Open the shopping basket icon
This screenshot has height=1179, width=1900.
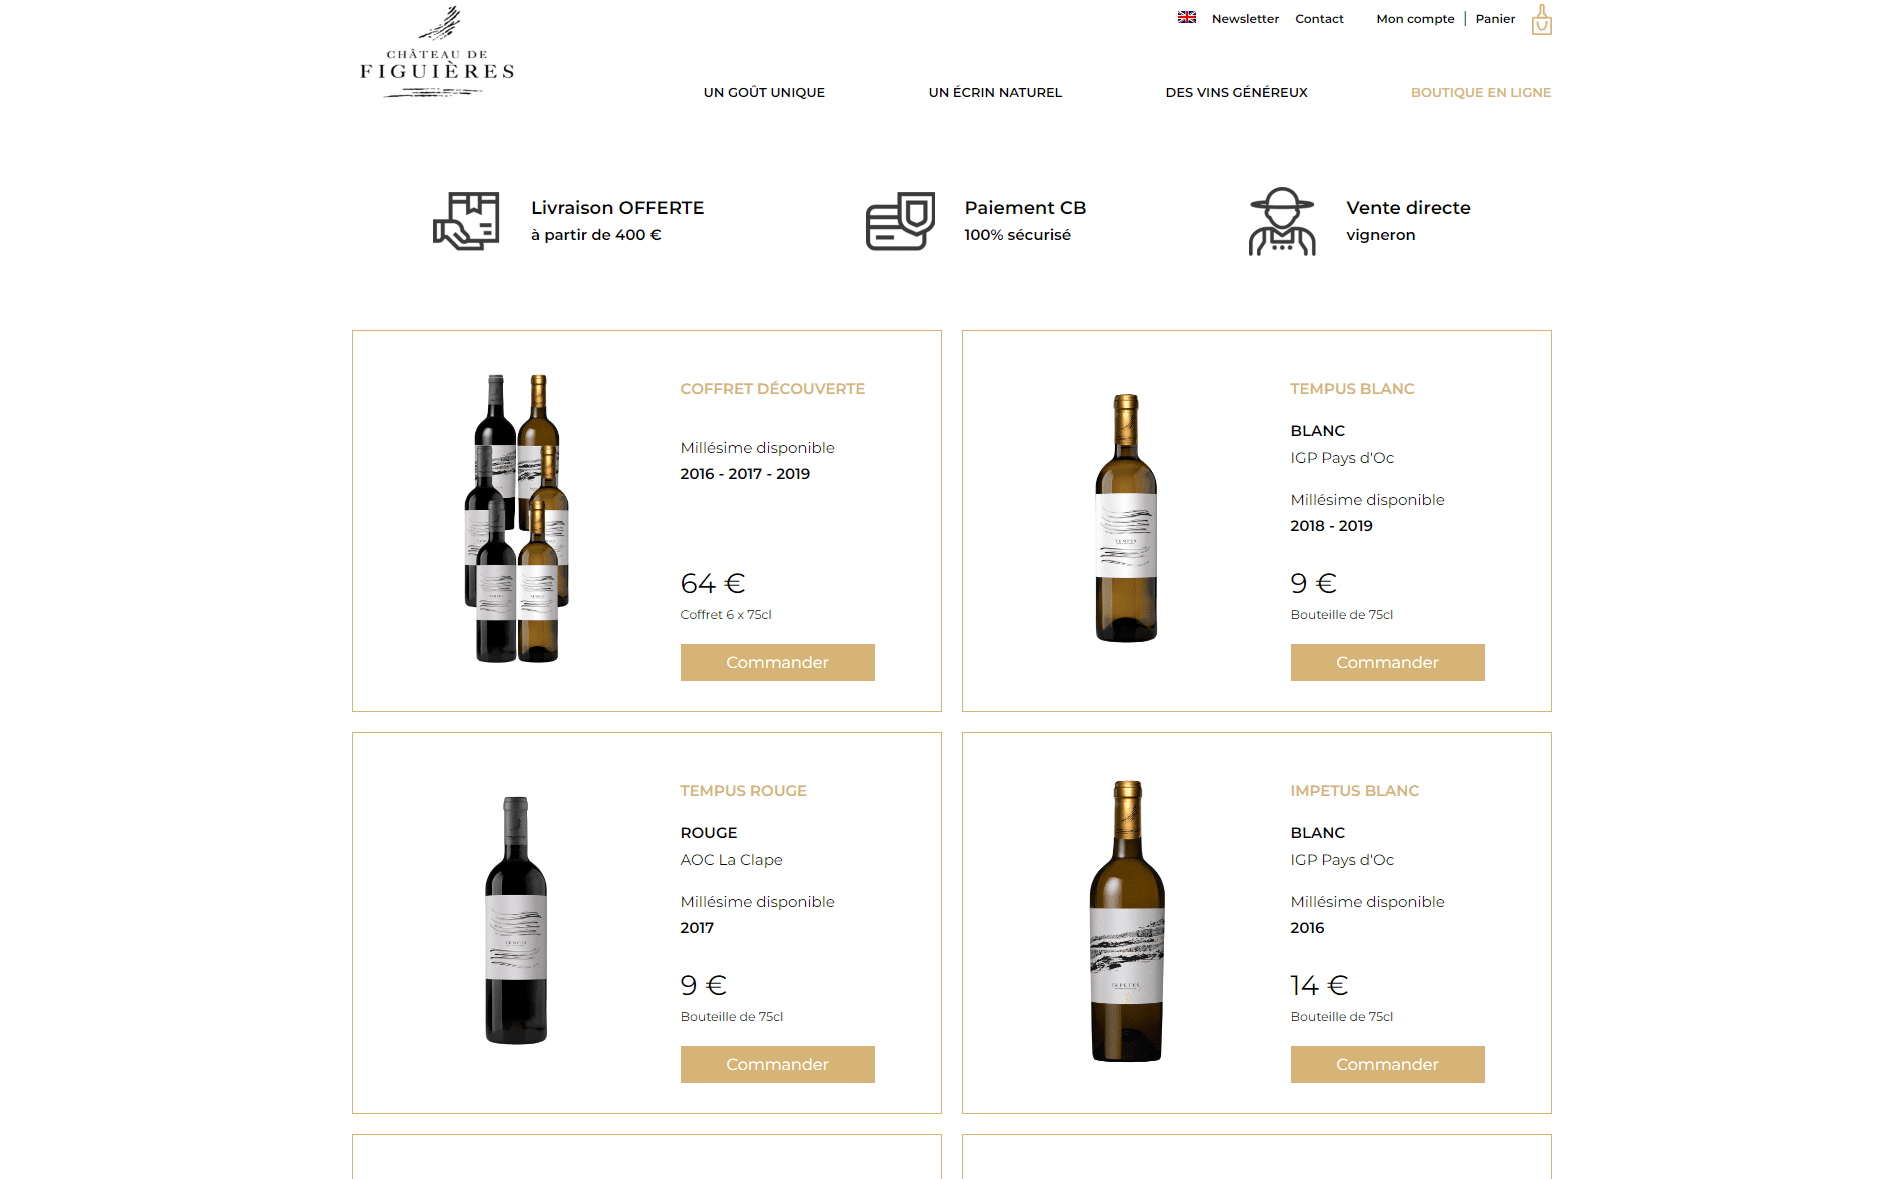[x=1542, y=20]
